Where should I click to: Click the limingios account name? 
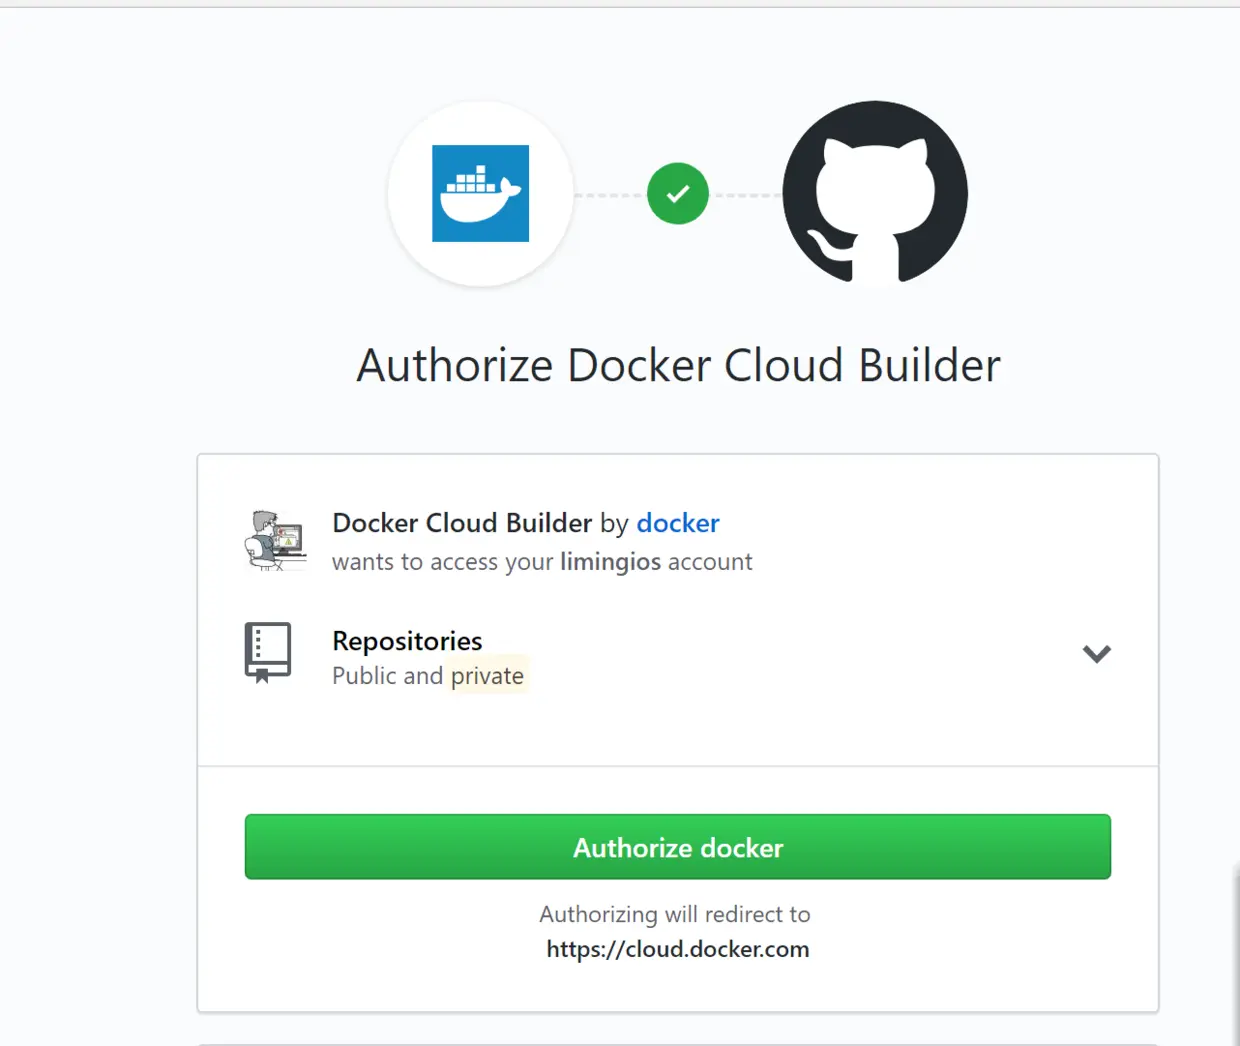[x=610, y=562]
